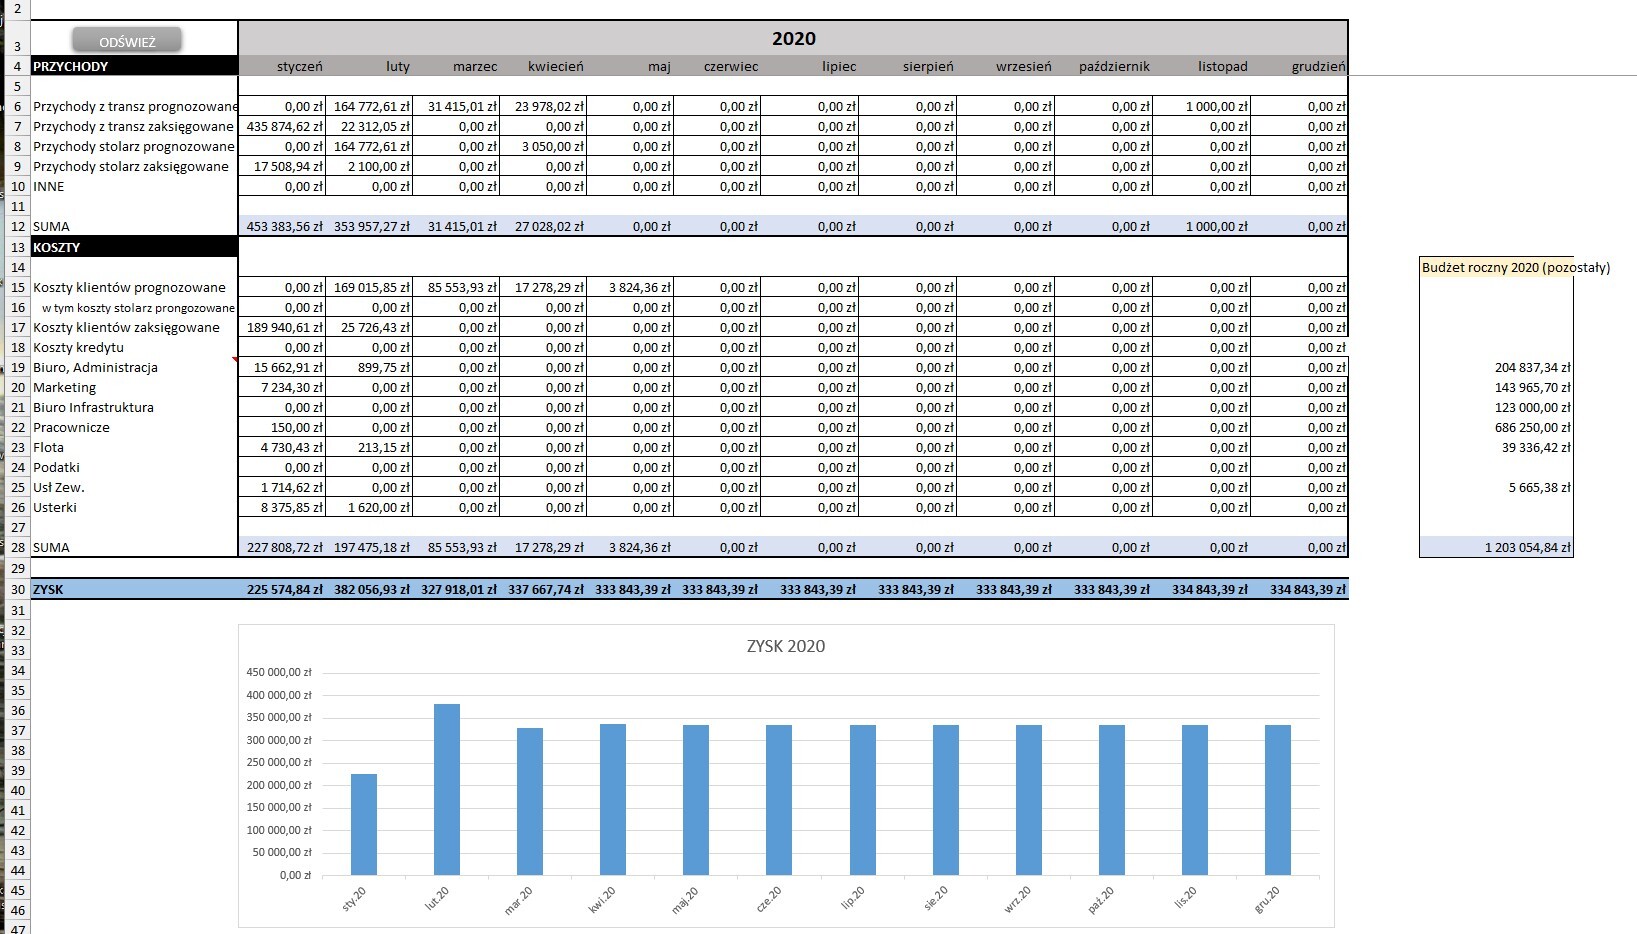Select ZYSK cell 382 056,93 zł

pyautogui.click(x=369, y=589)
